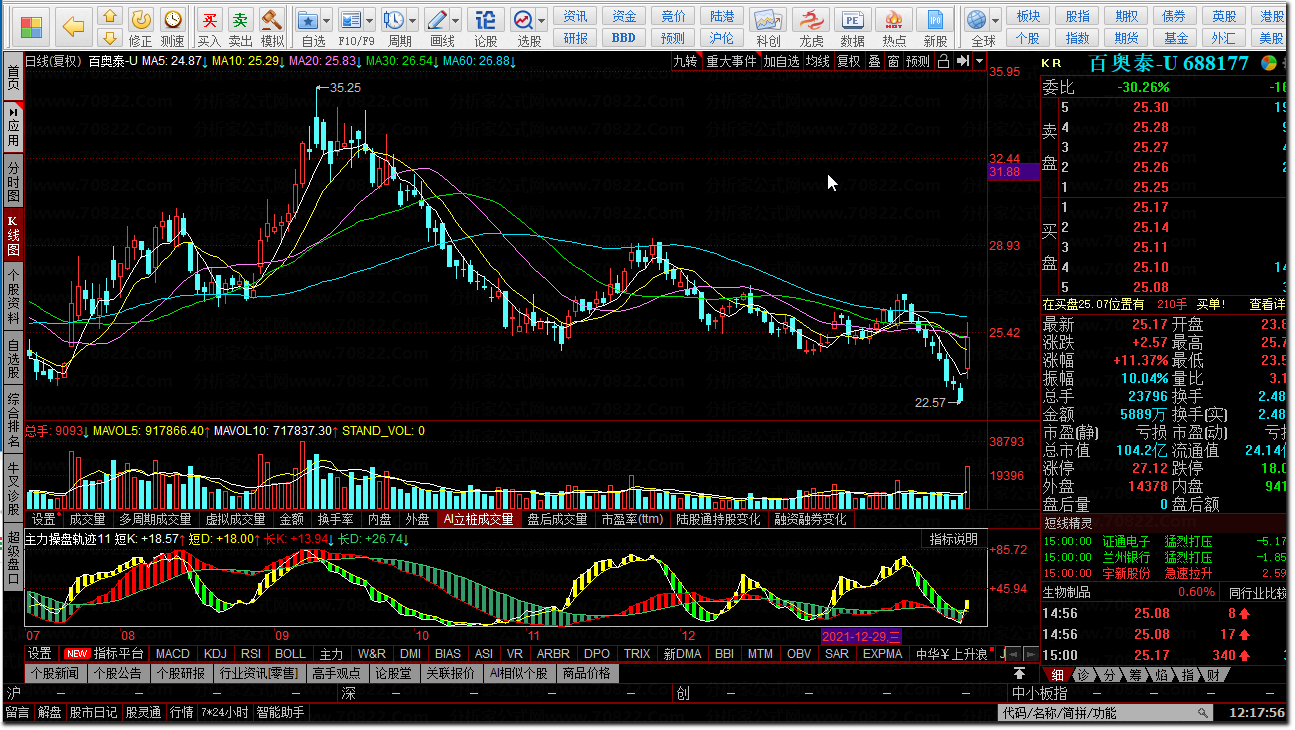Image resolution: width=1295 pixels, height=730 pixels.
Task: Toggle the 窗 window layout button
Action: tap(893, 61)
